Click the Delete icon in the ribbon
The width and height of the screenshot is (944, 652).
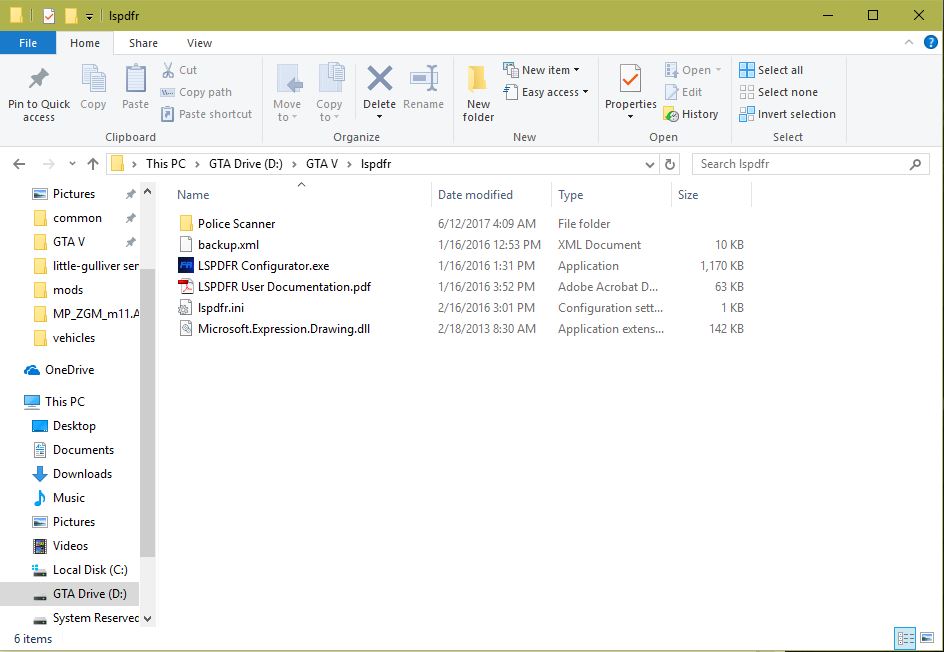click(x=379, y=80)
